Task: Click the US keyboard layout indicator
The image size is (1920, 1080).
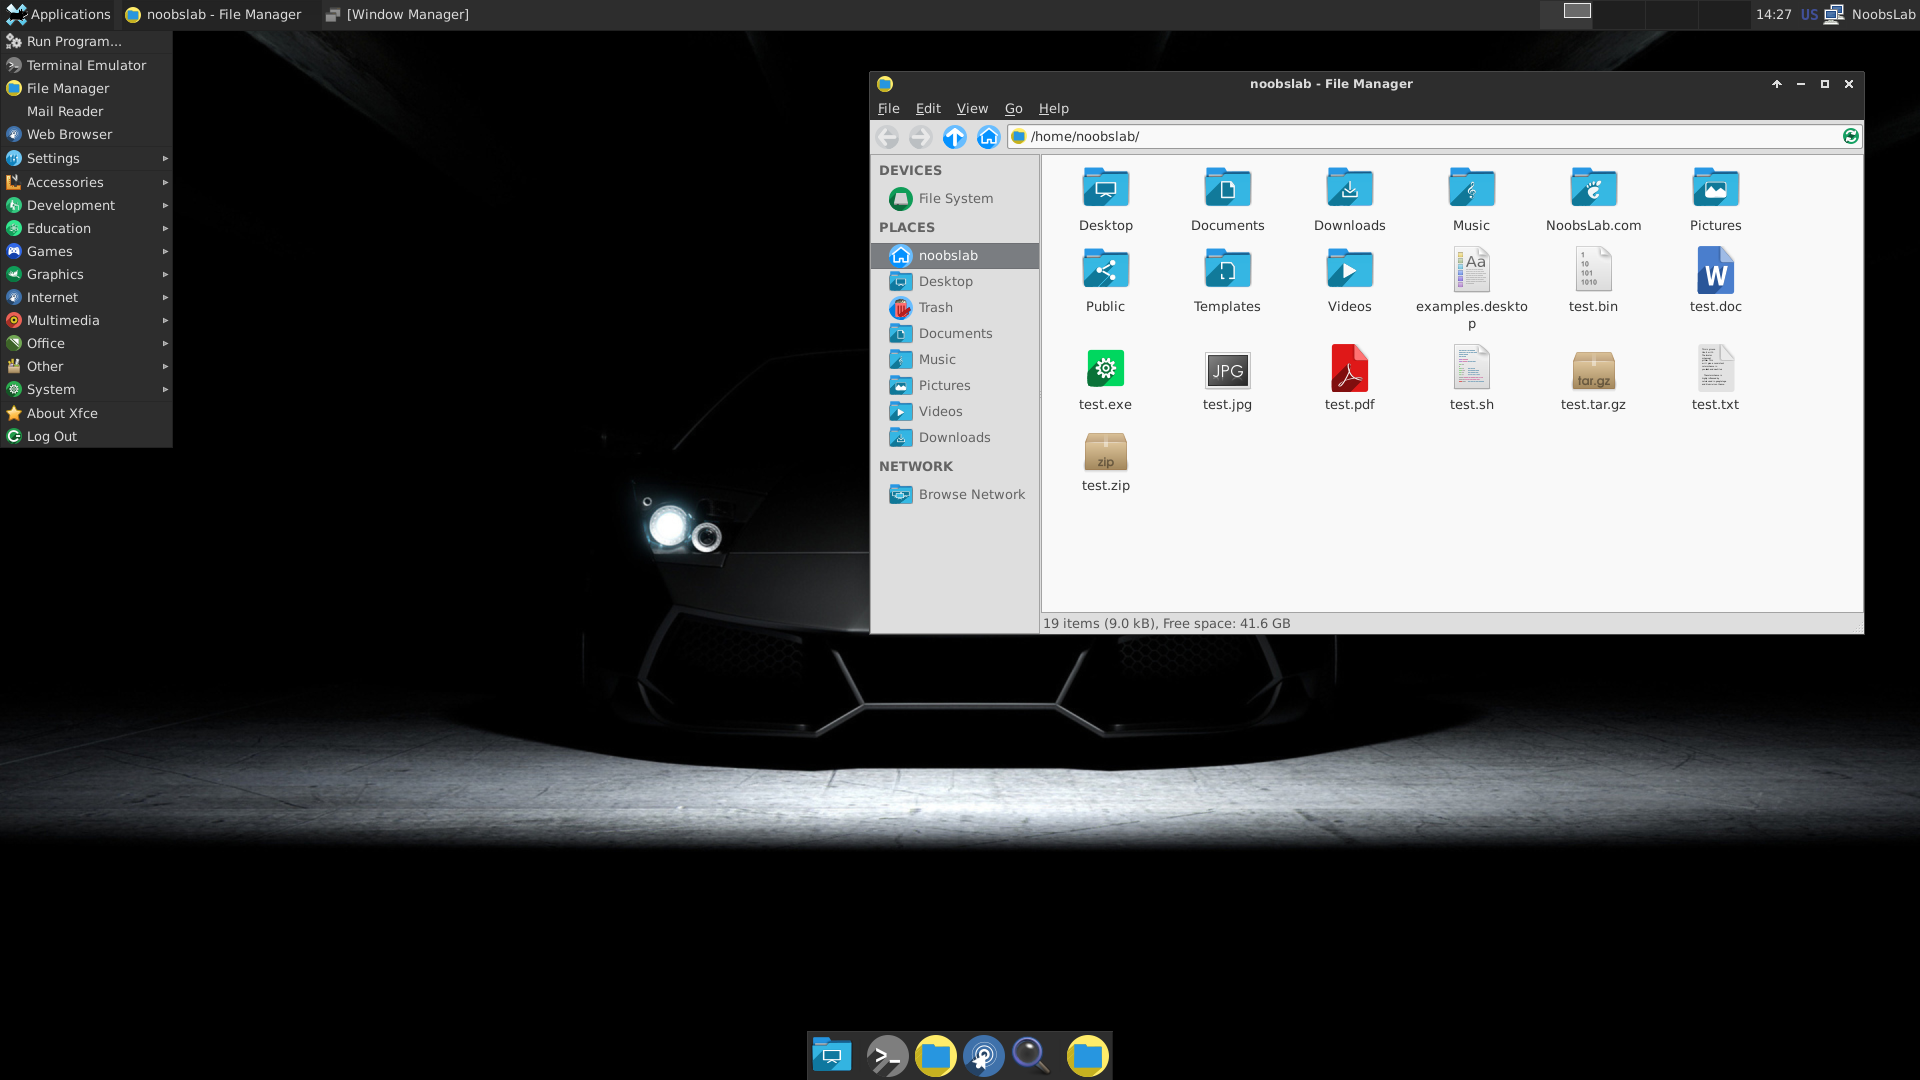Action: [1809, 14]
